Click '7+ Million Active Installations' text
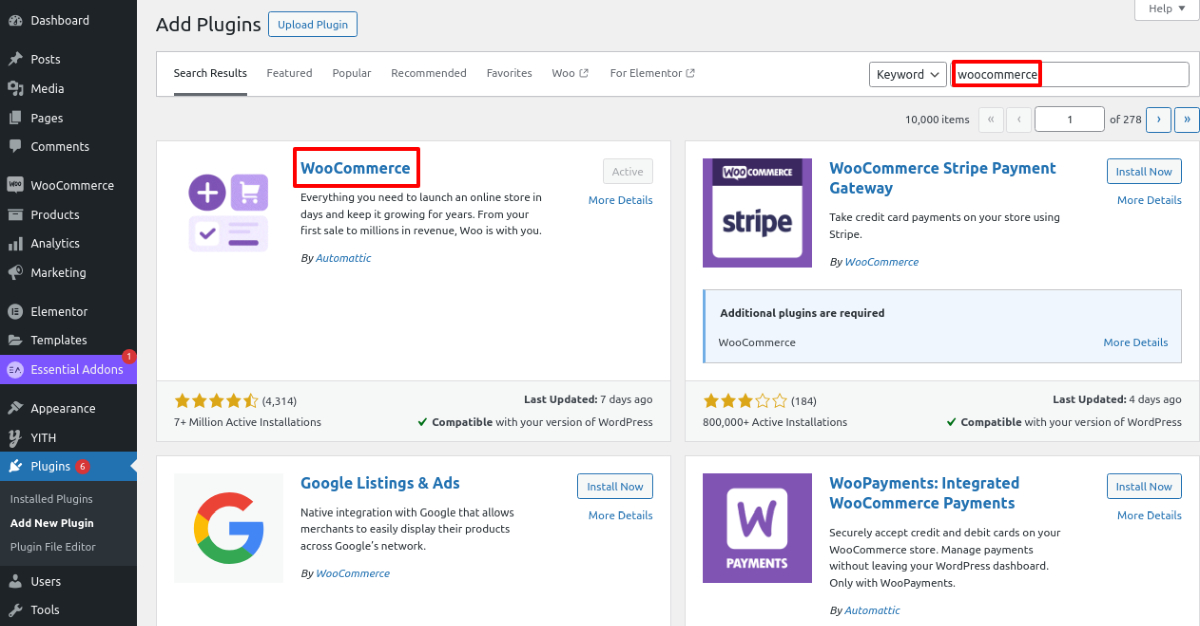This screenshot has width=1200, height=626. click(248, 422)
